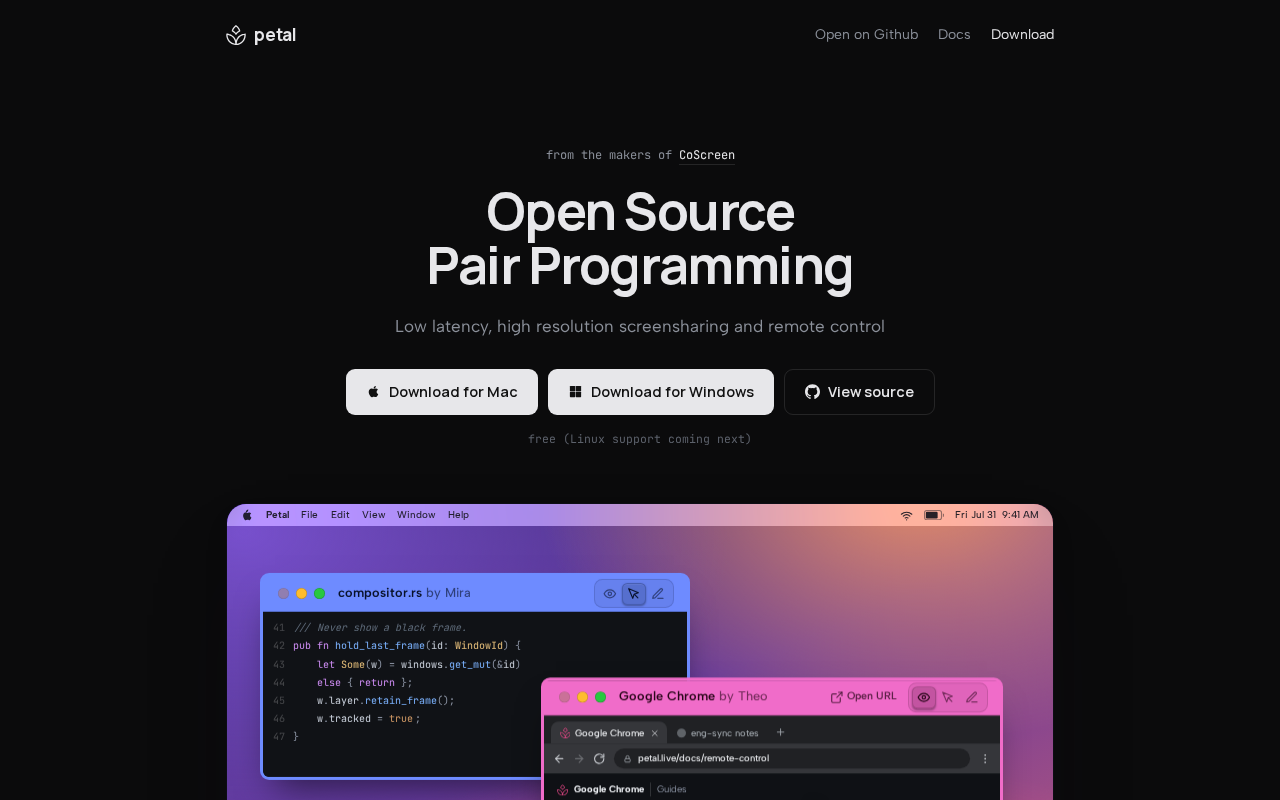Image resolution: width=1280 pixels, height=800 pixels.
Task: Select pointer control mode in Google Chrome window
Action: click(x=948, y=697)
